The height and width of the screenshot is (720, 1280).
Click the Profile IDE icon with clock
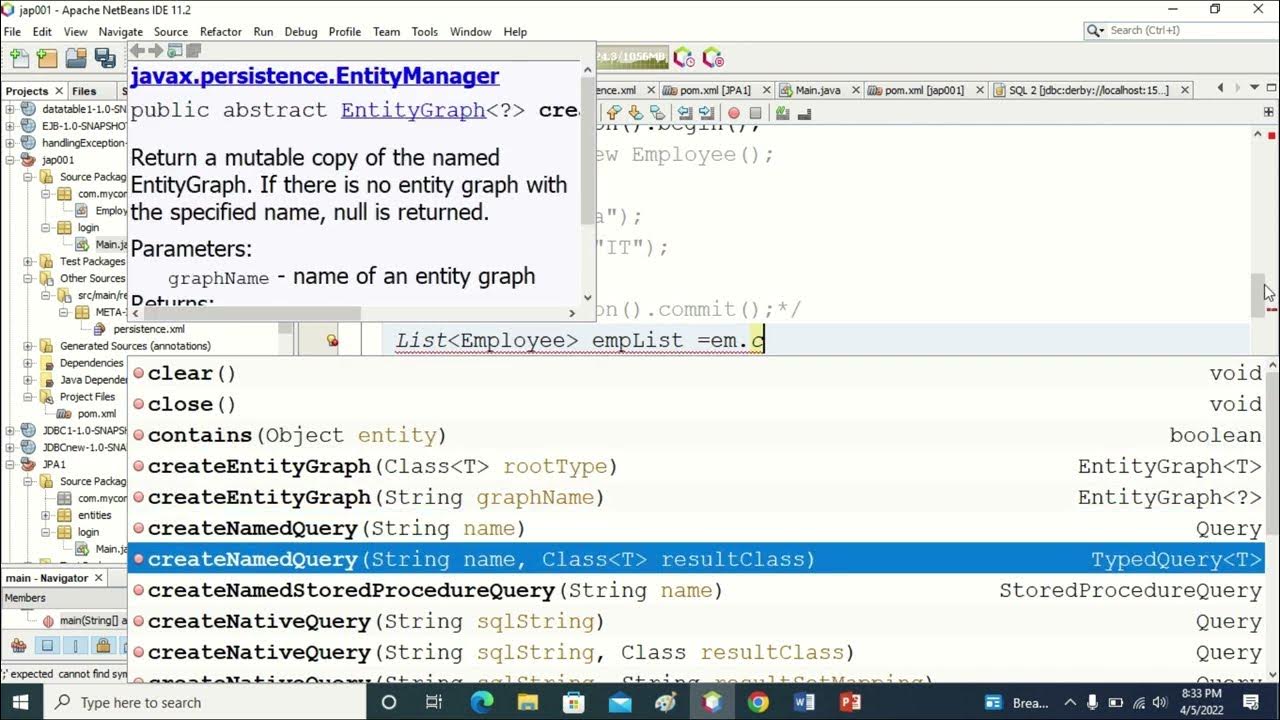tap(684, 58)
